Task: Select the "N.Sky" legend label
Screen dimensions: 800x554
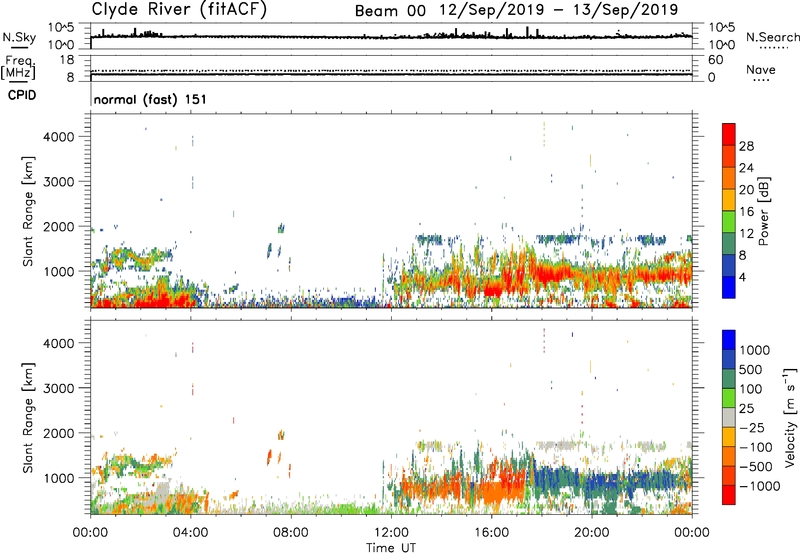Action: (19, 37)
